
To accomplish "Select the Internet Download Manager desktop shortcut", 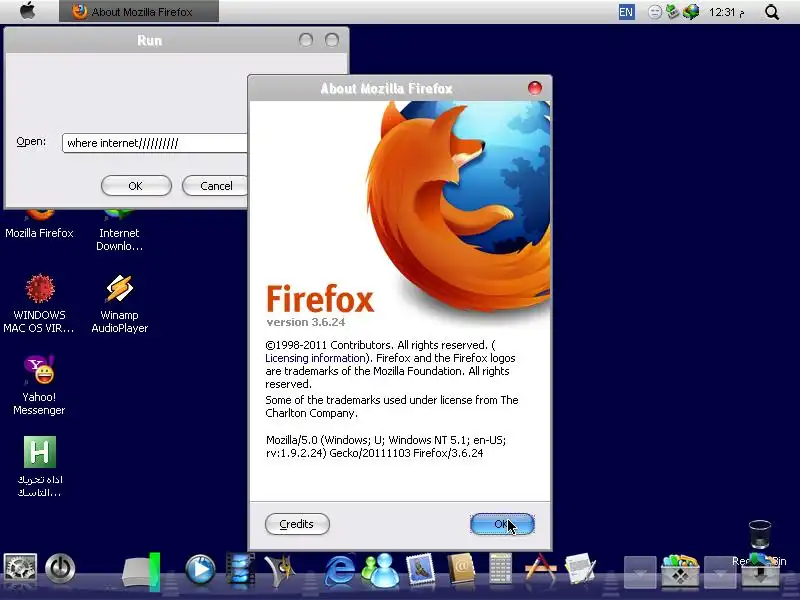I will point(119,232).
